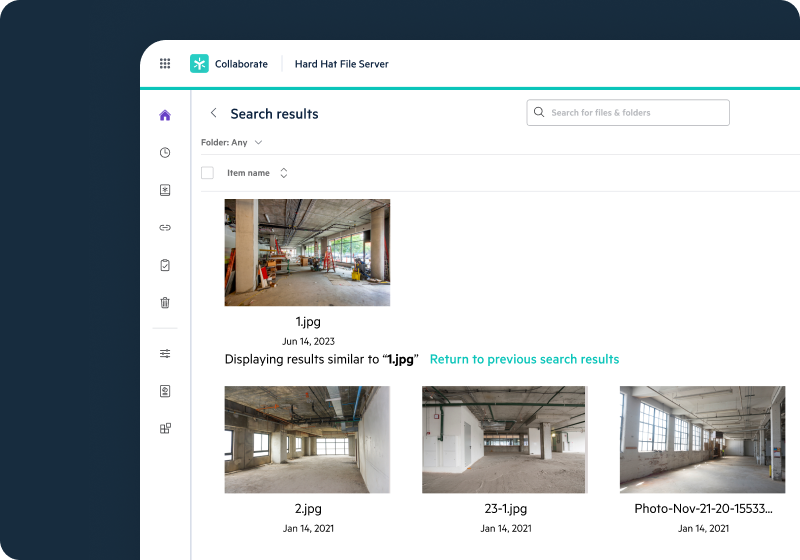Click the back arrow beside Search results

(213, 113)
